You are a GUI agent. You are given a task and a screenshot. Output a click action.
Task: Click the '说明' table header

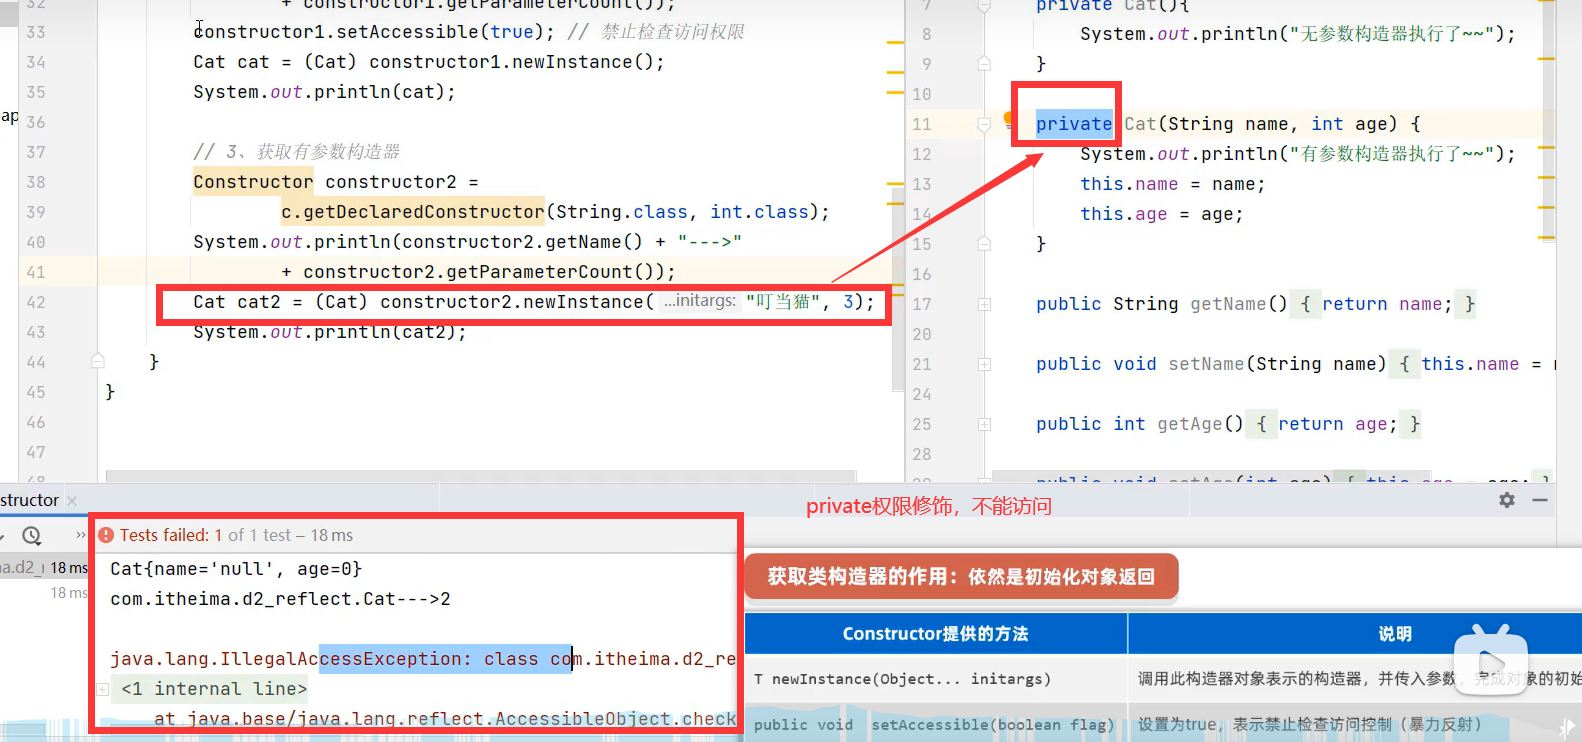click(x=1395, y=634)
